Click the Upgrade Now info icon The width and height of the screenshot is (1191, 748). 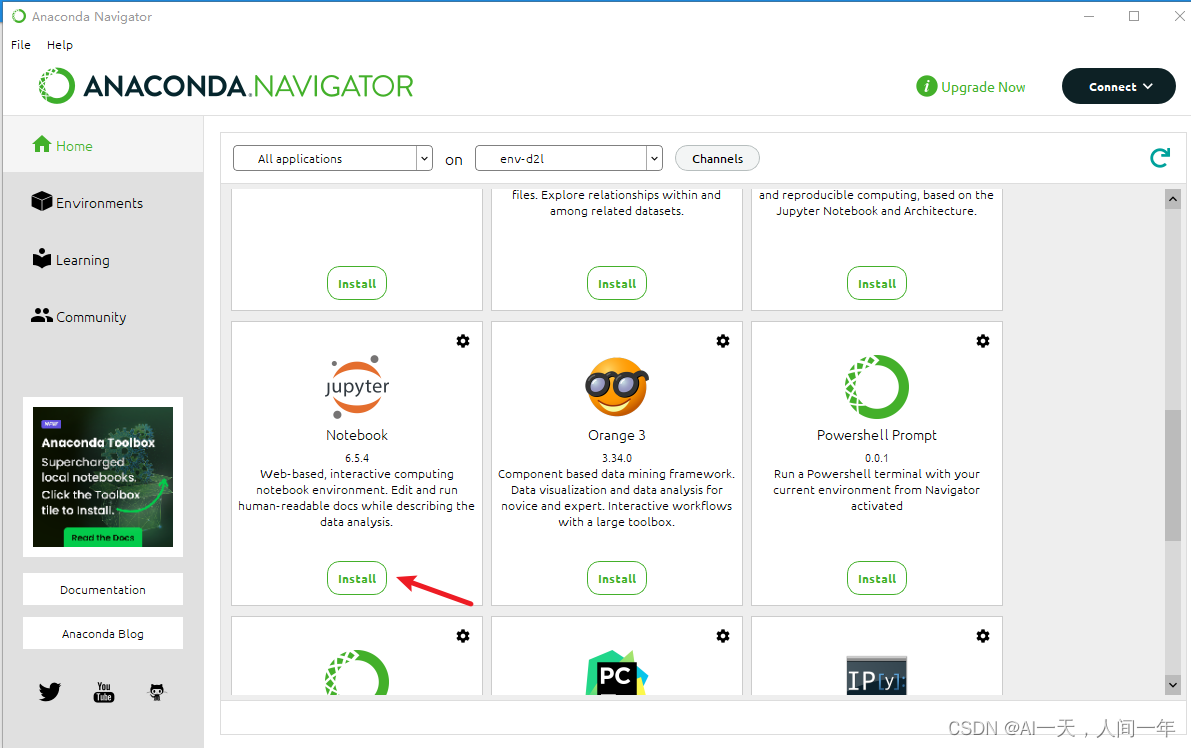[x=927, y=87]
